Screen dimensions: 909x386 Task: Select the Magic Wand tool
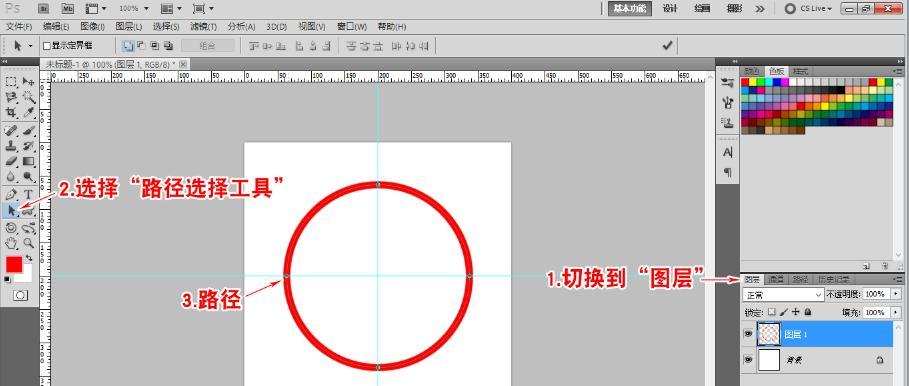28,97
